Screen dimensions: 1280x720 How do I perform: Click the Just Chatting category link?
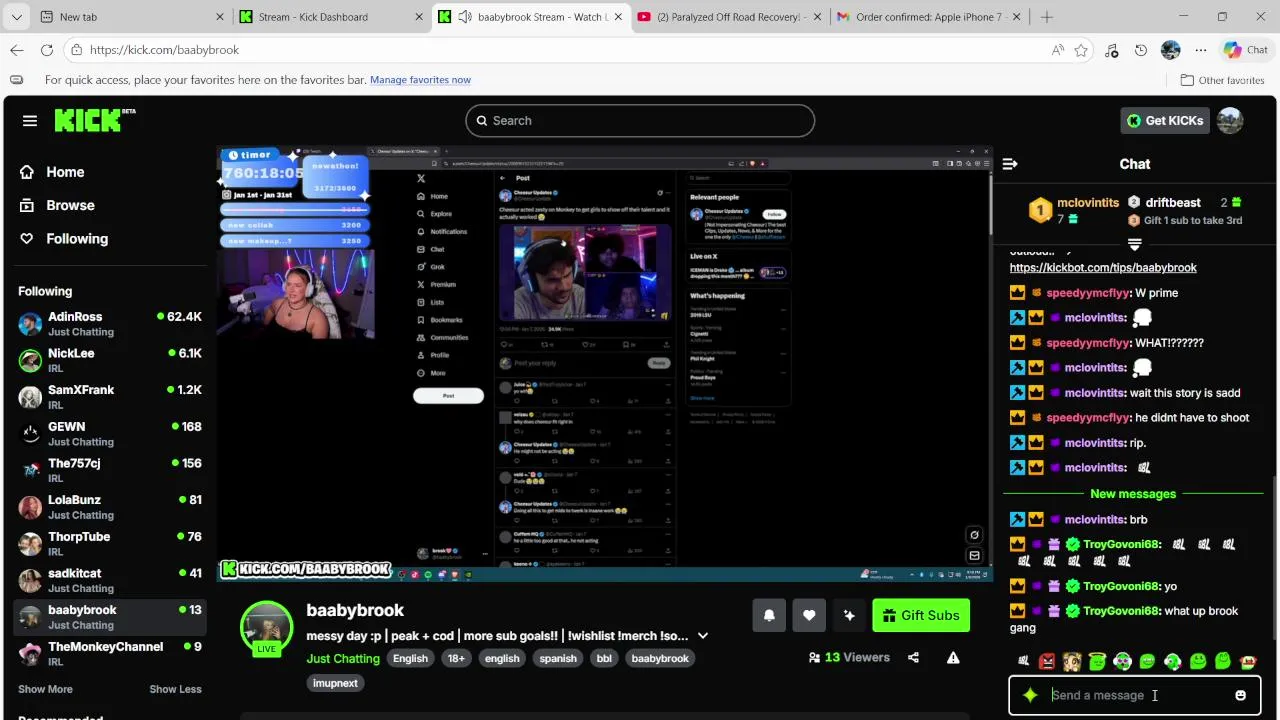[343, 658]
